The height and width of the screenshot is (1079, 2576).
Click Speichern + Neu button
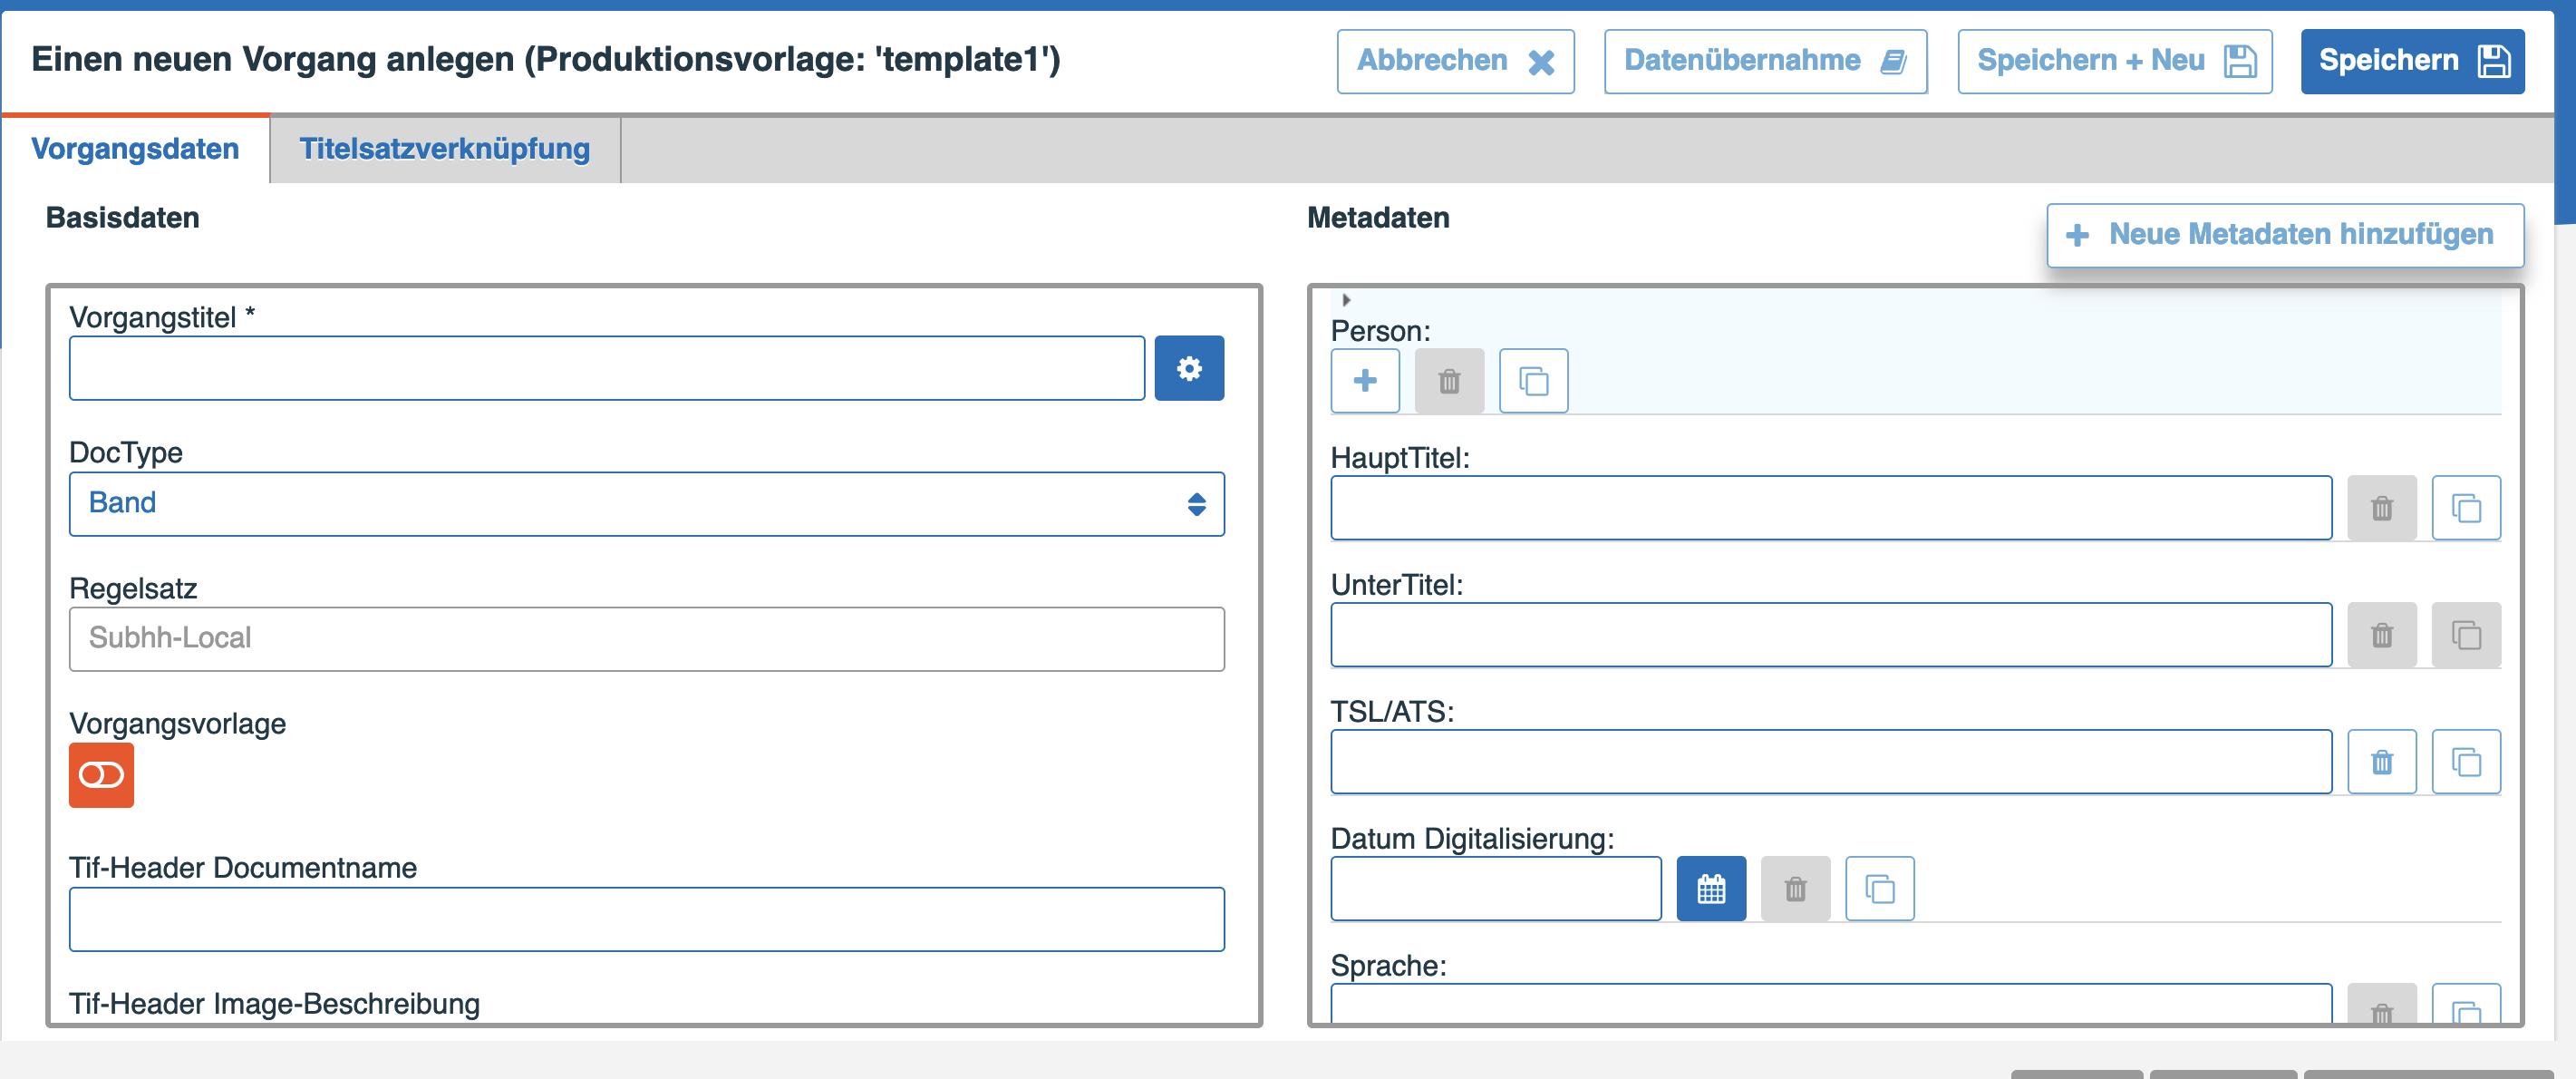[x=2113, y=61]
